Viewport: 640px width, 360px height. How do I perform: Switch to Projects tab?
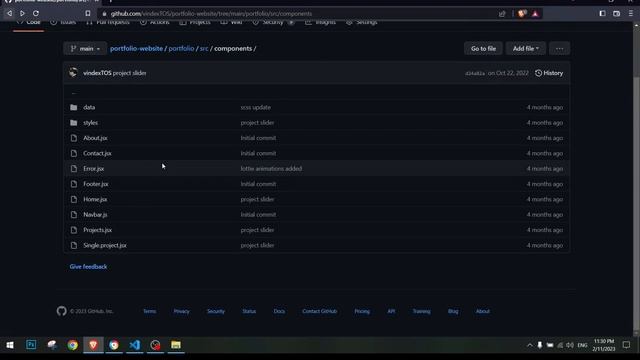tap(195, 22)
